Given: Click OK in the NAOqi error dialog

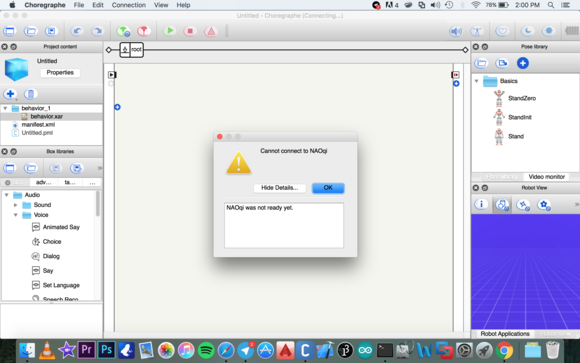Looking at the screenshot, I should click(x=328, y=188).
